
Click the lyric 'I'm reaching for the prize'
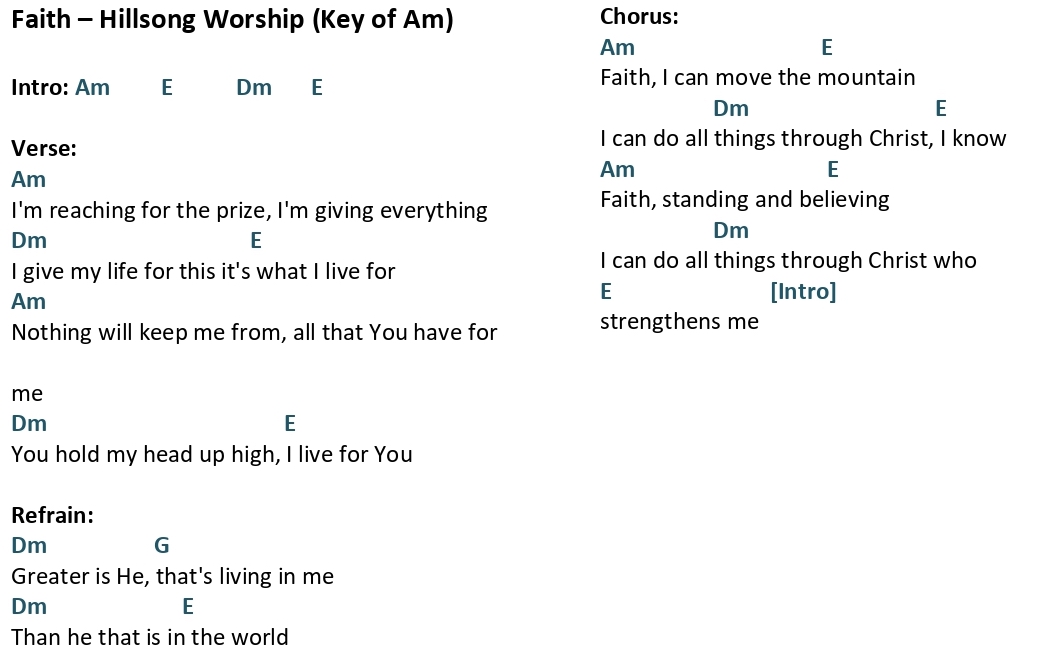coord(141,211)
